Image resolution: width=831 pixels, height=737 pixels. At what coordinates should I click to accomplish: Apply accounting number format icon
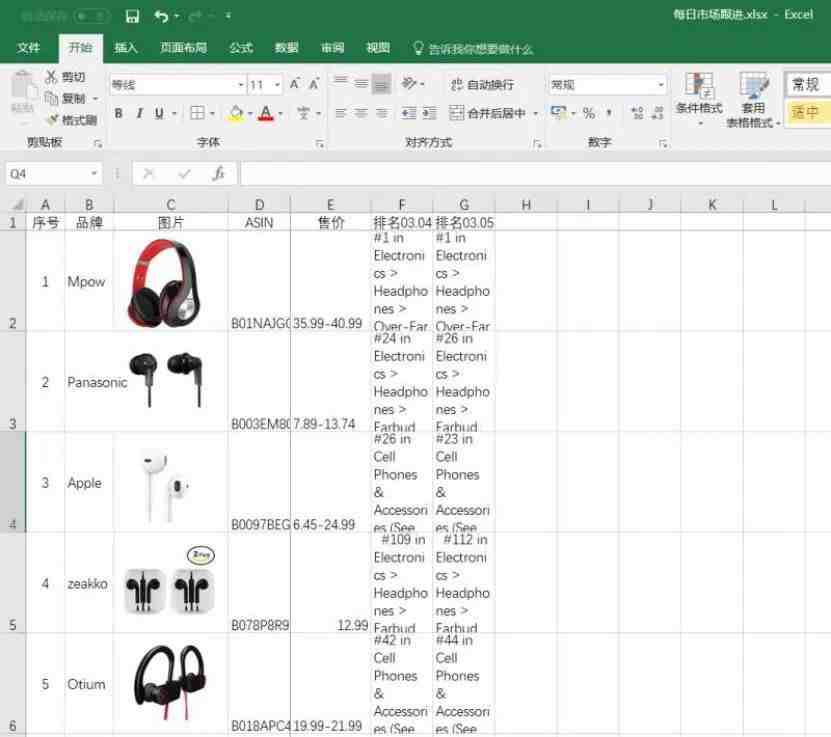pyautogui.click(x=558, y=112)
